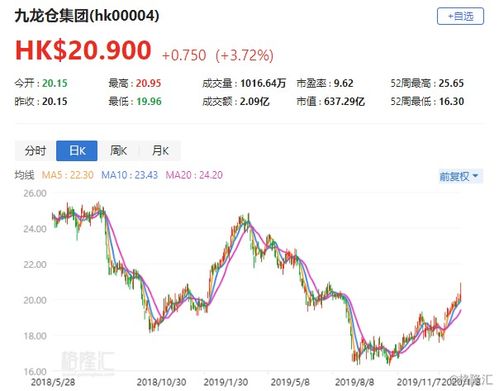
Task: Click the percentage change (+3.72%)
Action: click(x=245, y=55)
